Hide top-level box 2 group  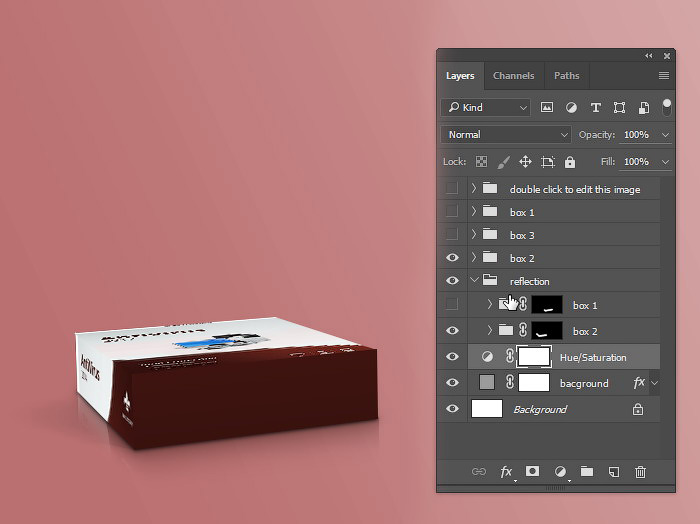pos(452,258)
